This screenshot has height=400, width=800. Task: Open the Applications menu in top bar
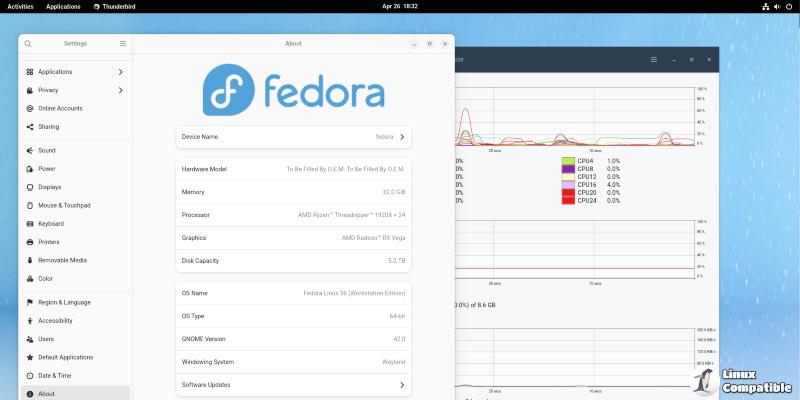(63, 6)
